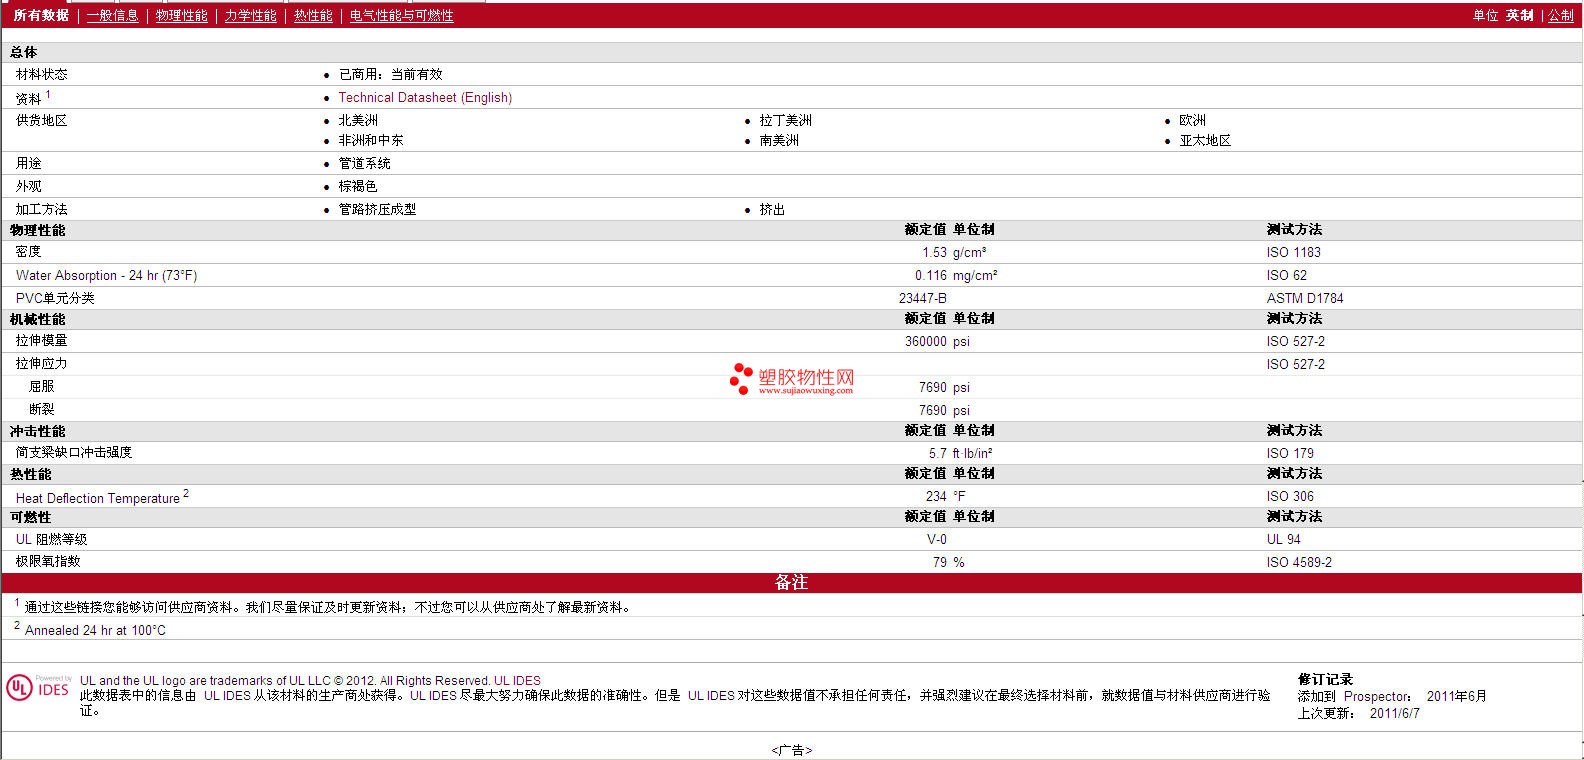
Task: Select heat deflection value 234
Action: (936, 496)
